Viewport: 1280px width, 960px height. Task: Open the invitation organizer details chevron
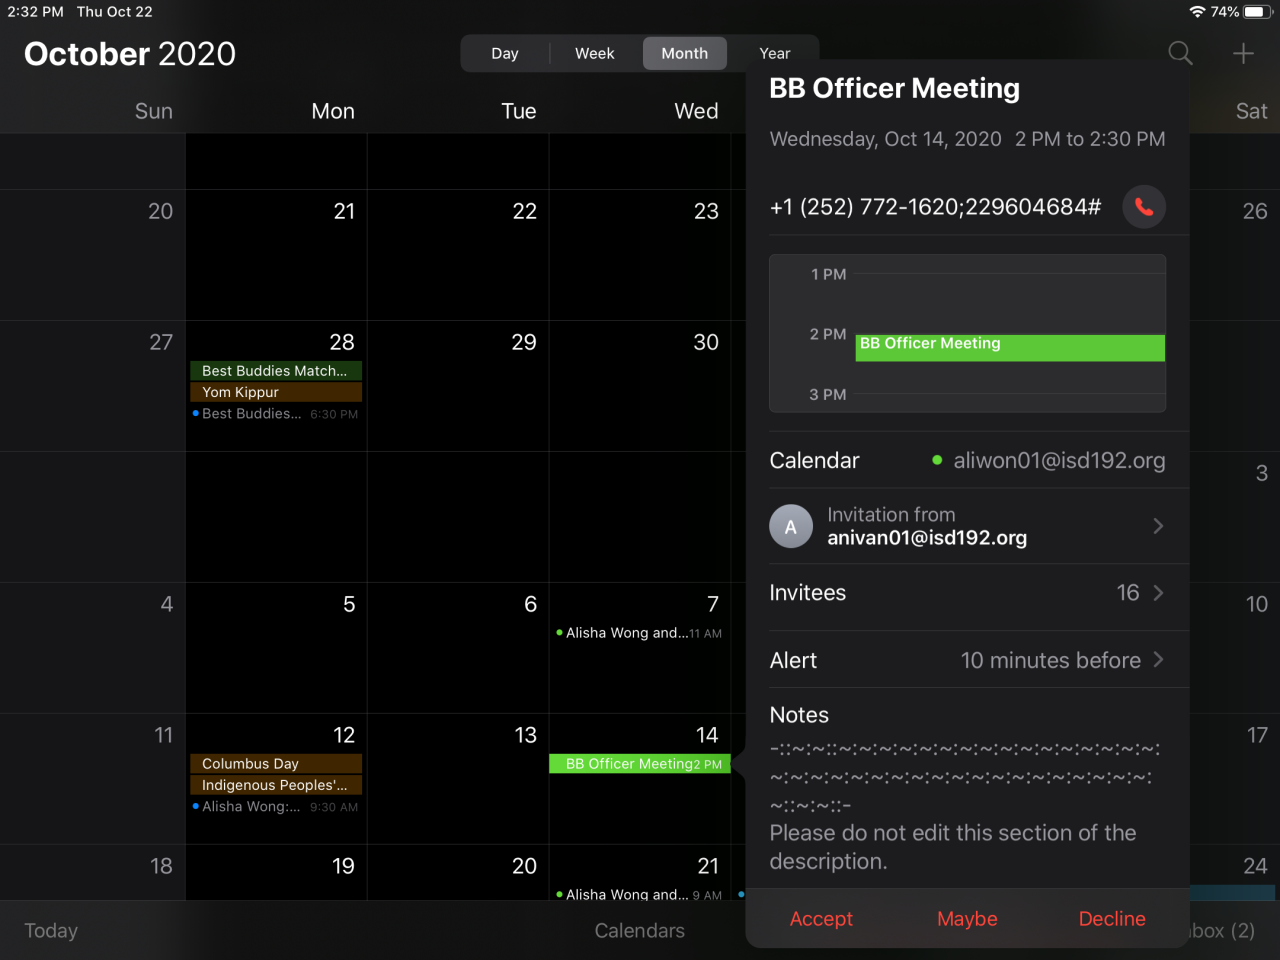pos(1158,526)
